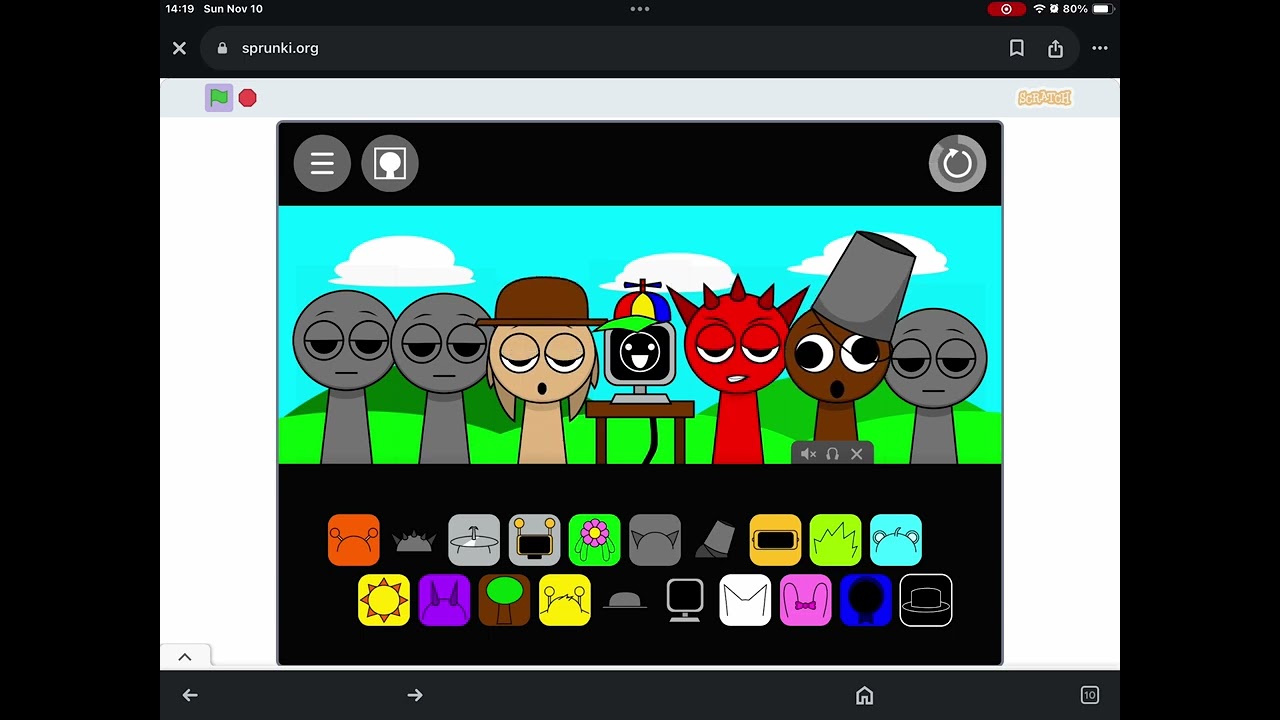Tap the three-dot multitasking control at top
This screenshot has width=1280, height=720.
click(x=640, y=9)
